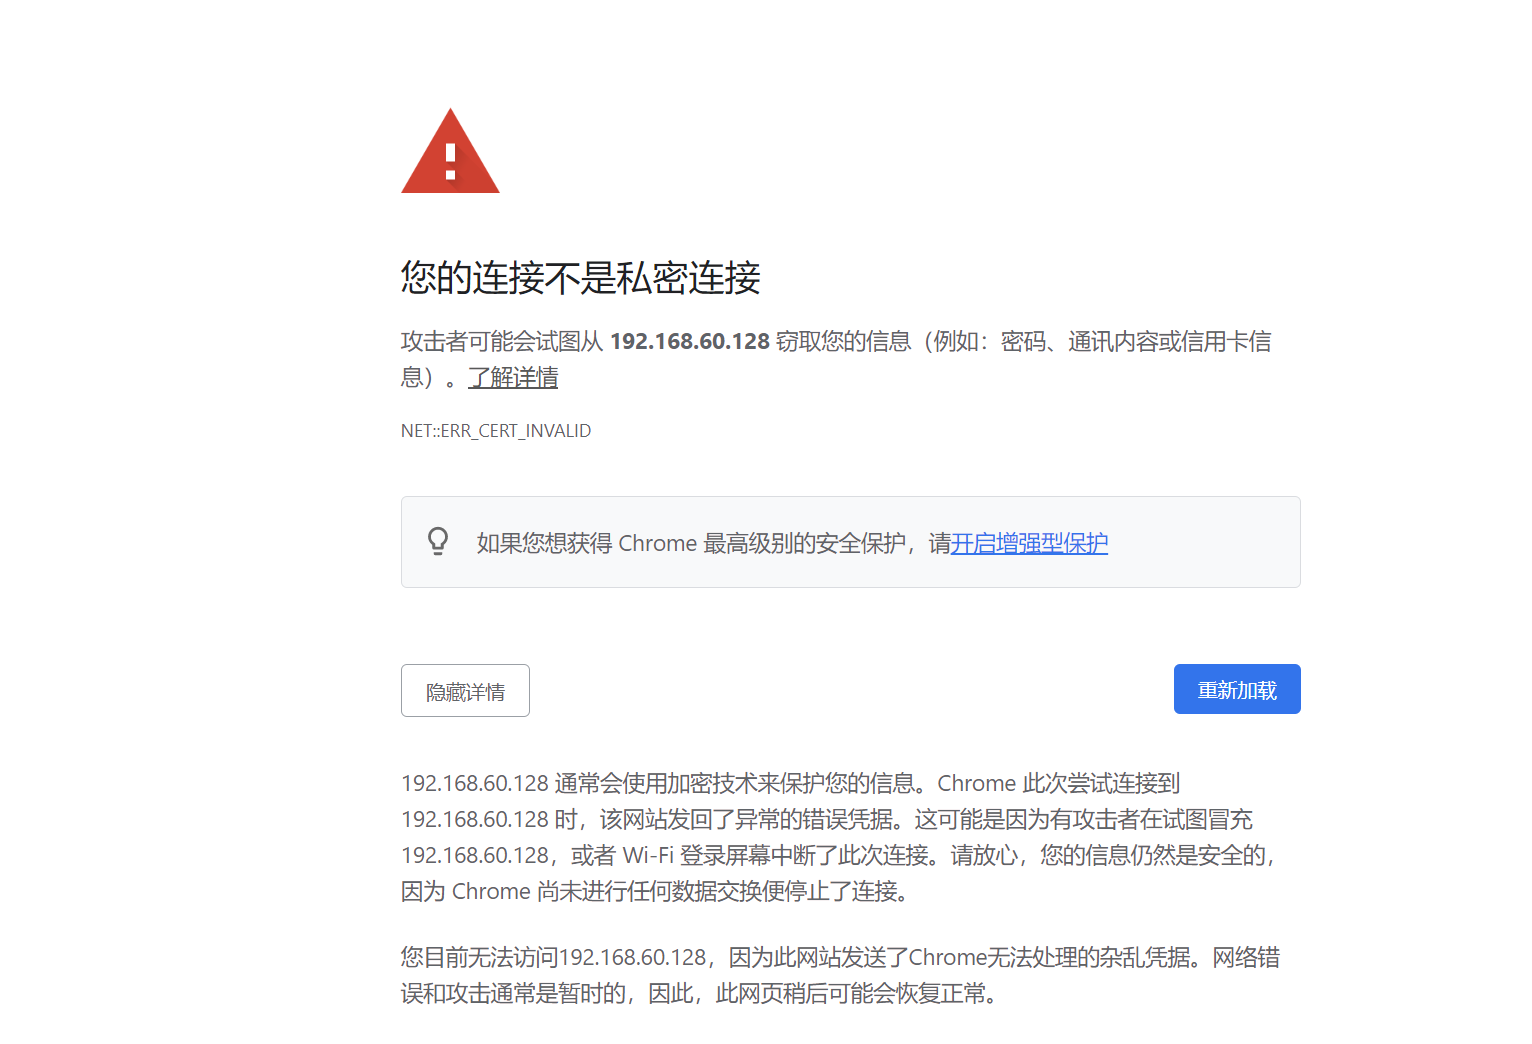Click the 192.168.60.128 text in the details paragraph
1532x1044 pixels.
[x=477, y=783]
